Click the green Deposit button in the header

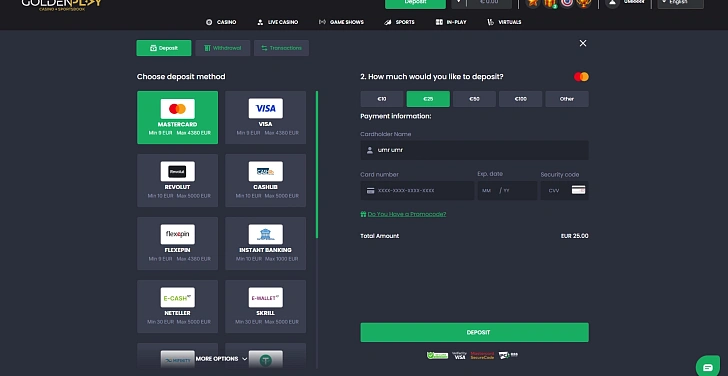click(416, 3)
